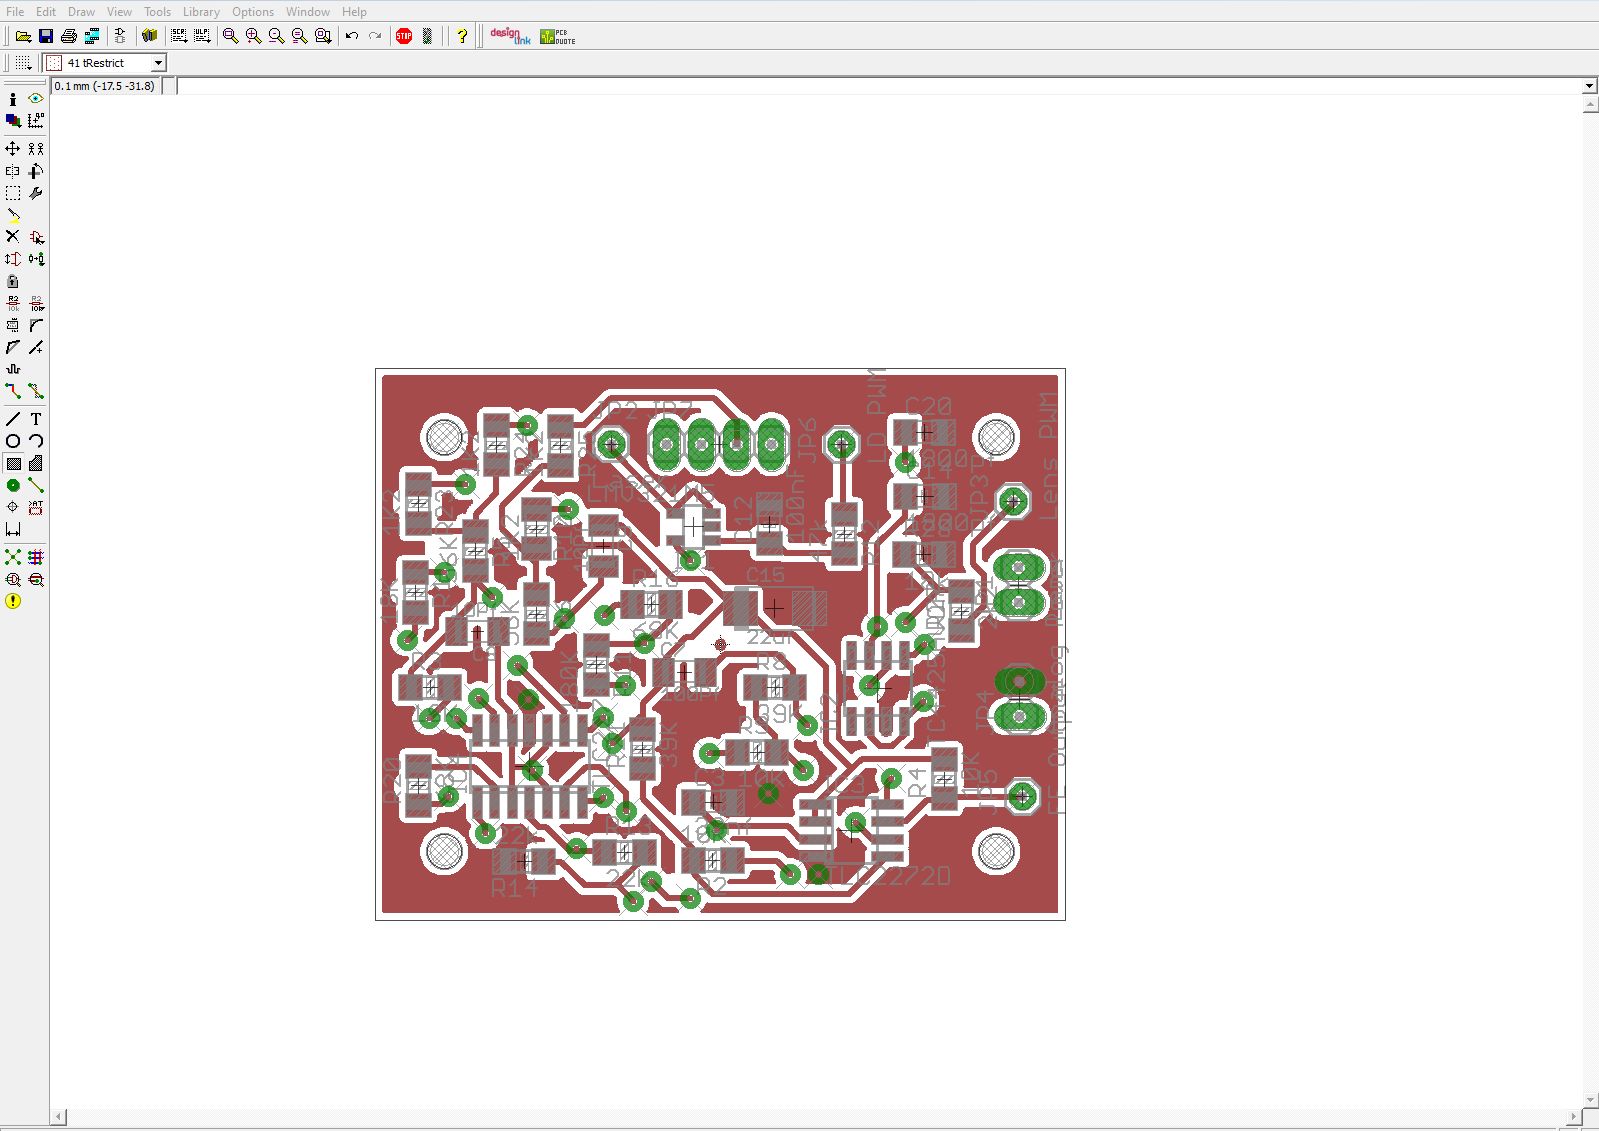Click the Zoom to fit icon
This screenshot has width=1599, height=1131.
pos(230,36)
